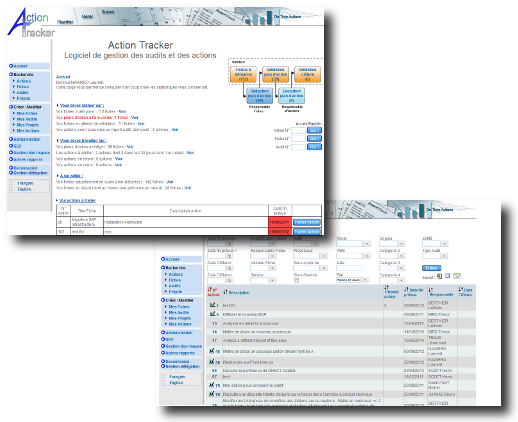518x422 pixels.
Task: Open Accueil in the left sidebar menu
Action: point(20,66)
